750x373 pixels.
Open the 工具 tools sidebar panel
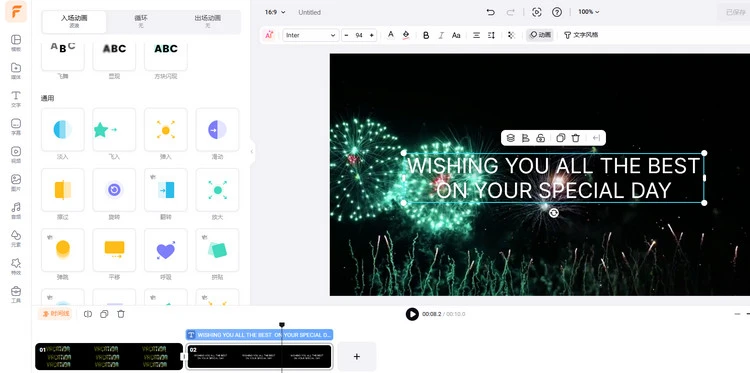(16, 295)
